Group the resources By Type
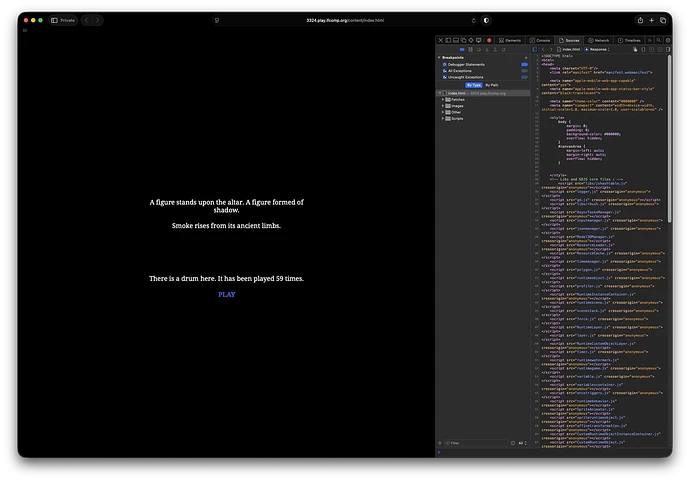The width and height of the screenshot is (690, 480). (x=473, y=85)
